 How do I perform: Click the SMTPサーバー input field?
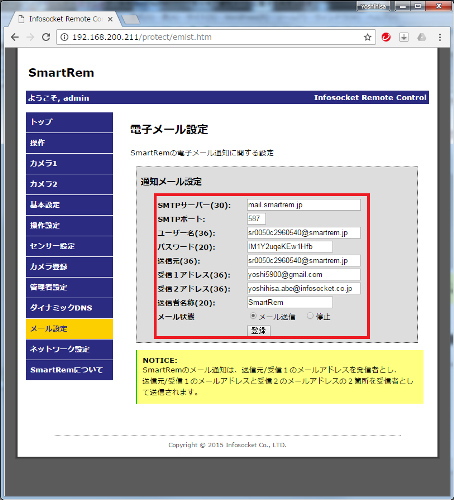pyautogui.click(x=304, y=205)
